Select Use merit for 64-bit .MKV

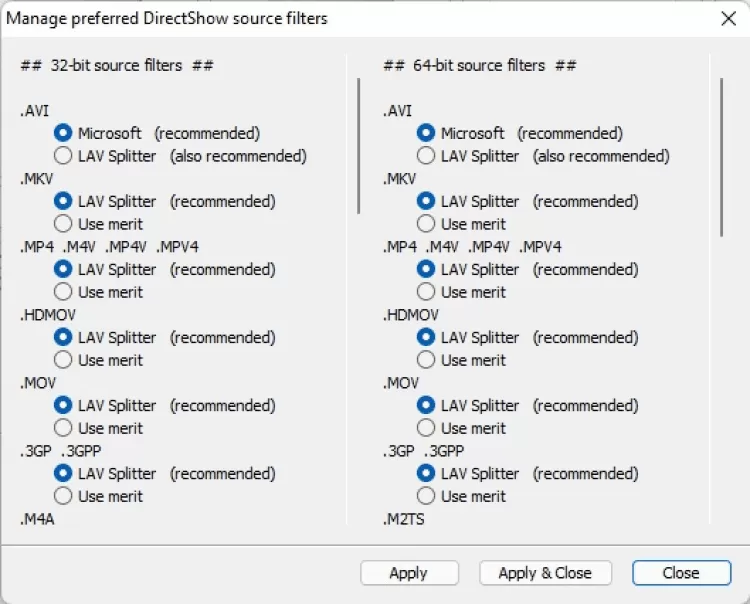click(x=426, y=224)
